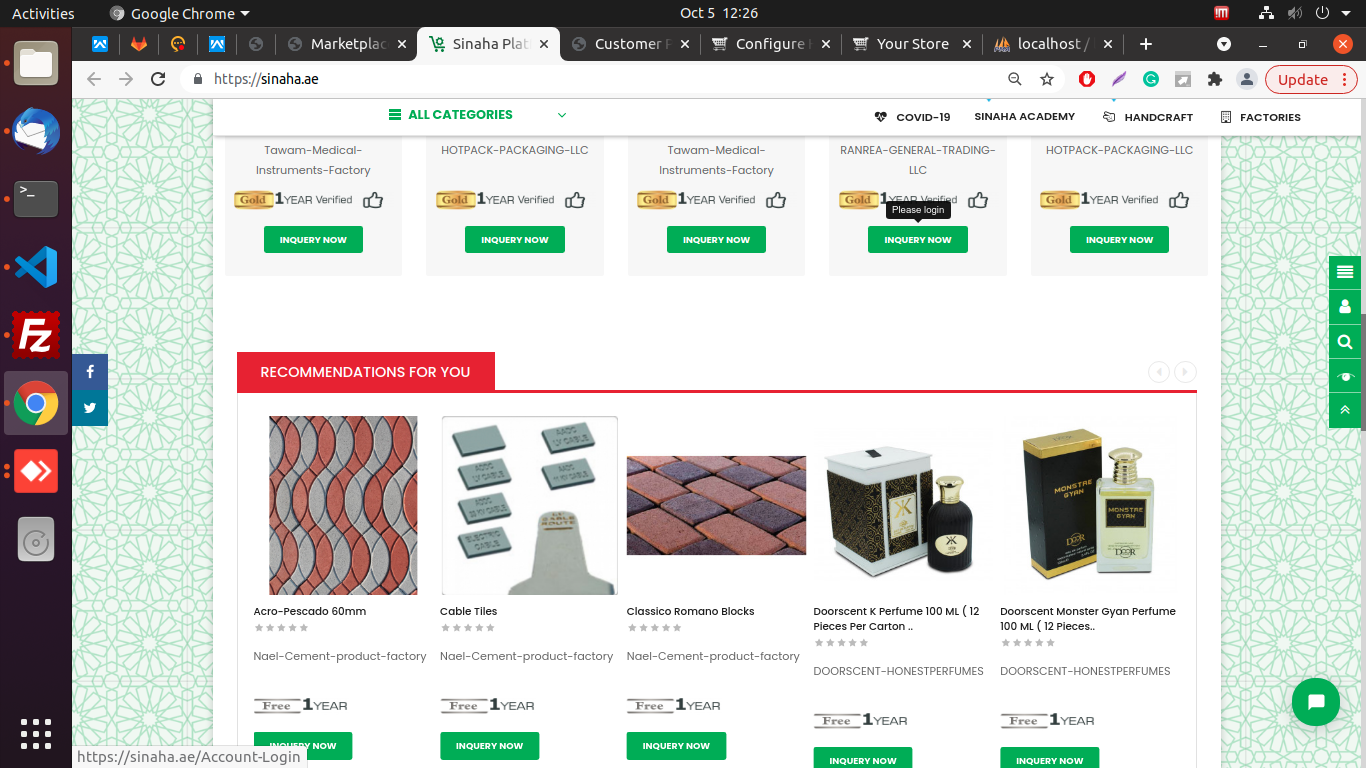Image resolution: width=1366 pixels, height=768 pixels.
Task: Click Inquery Now under Cable Tiles
Action: point(490,746)
